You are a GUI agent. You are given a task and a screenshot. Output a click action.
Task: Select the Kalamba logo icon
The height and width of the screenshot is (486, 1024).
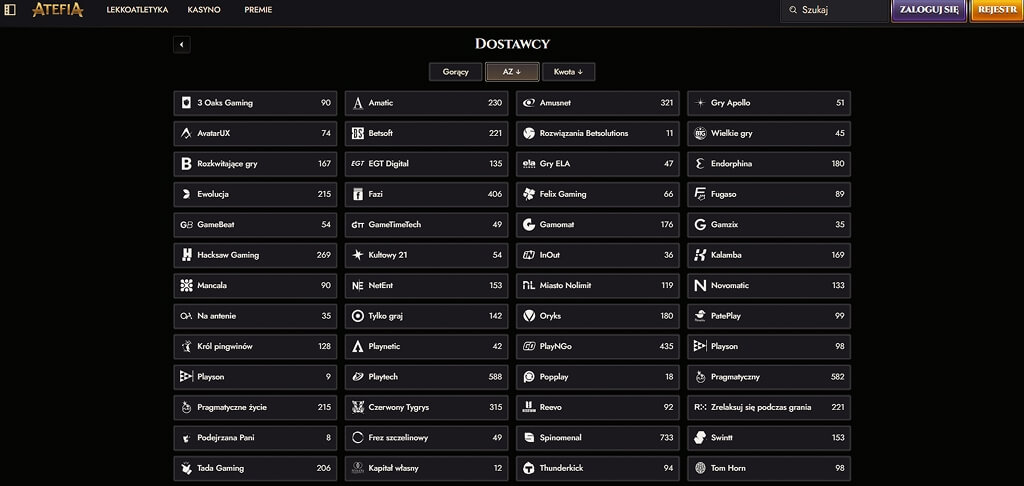[x=700, y=255]
